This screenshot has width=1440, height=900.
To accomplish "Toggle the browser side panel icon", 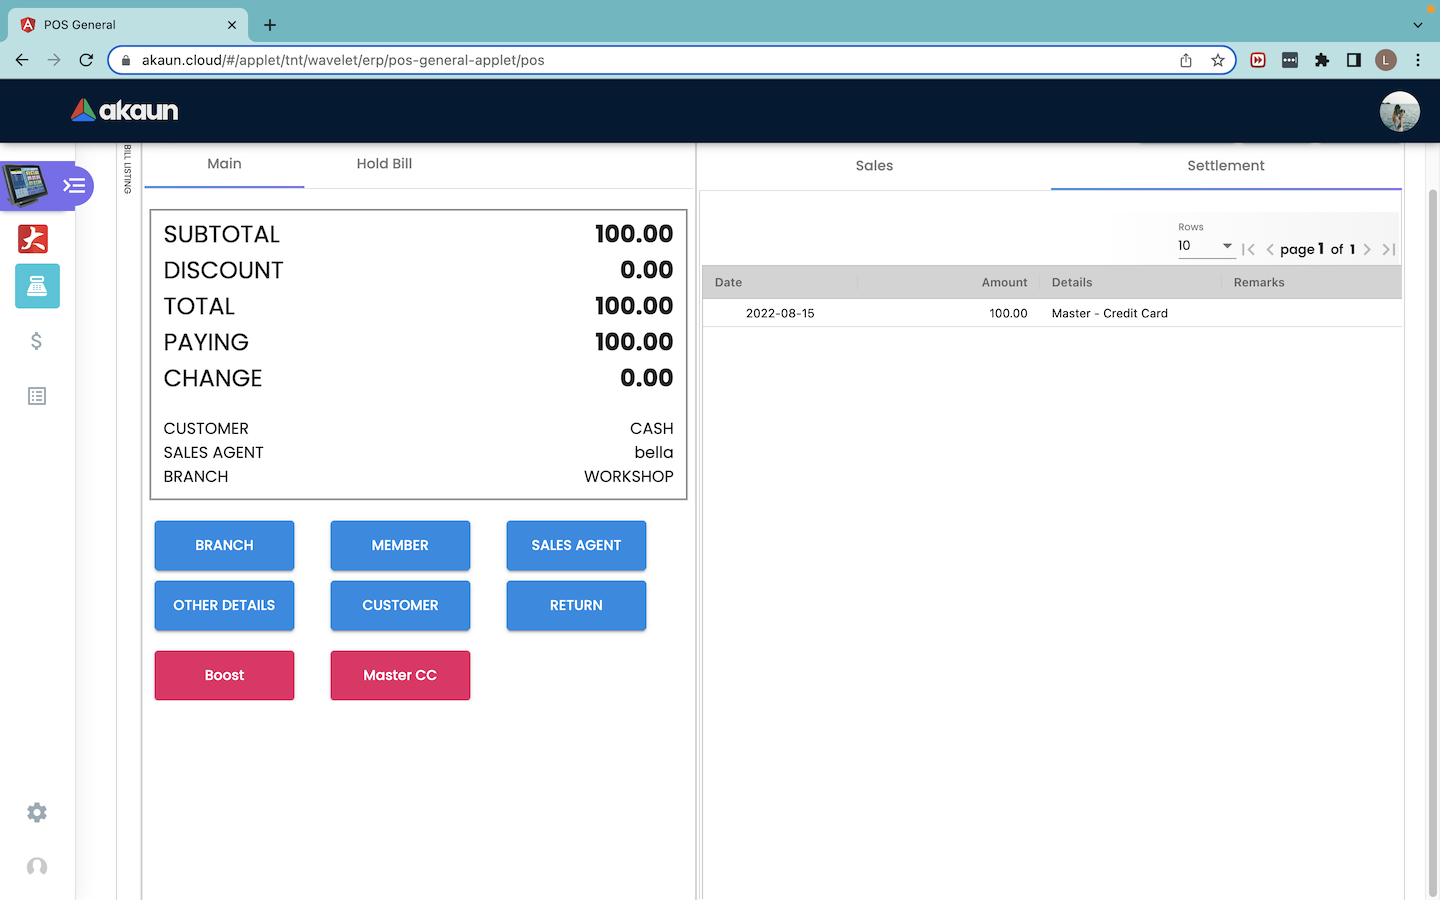I will [x=1354, y=60].
